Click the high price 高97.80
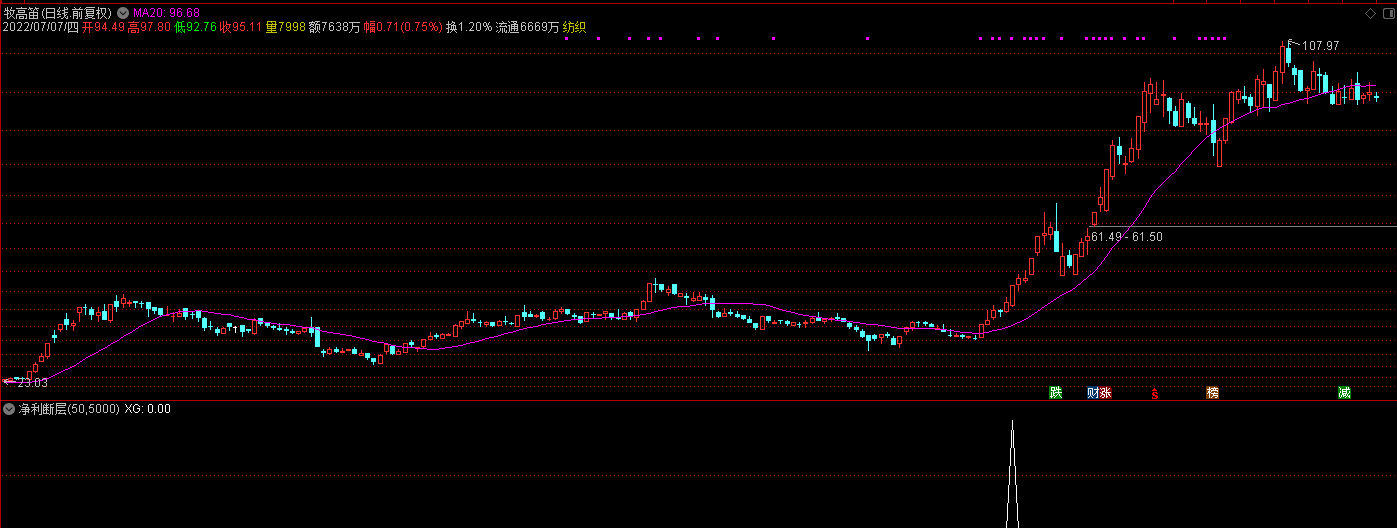 149,27
